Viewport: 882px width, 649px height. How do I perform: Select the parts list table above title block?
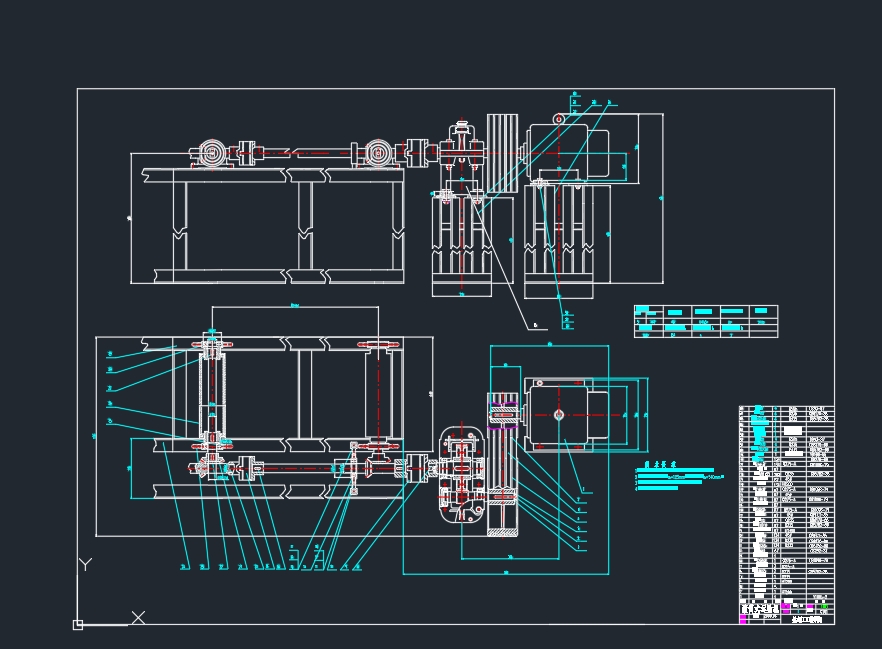[786, 504]
